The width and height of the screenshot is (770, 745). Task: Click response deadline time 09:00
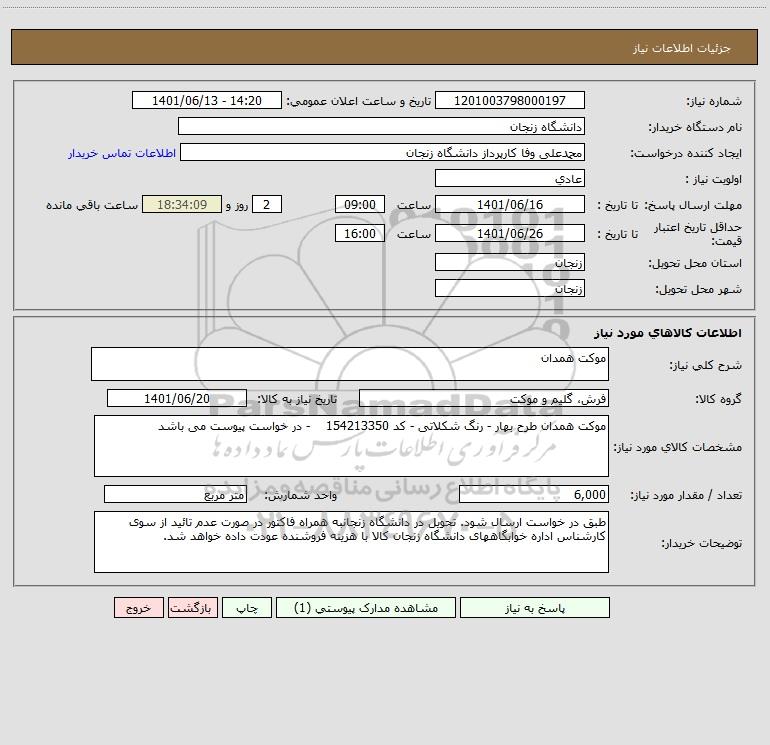[359, 204]
